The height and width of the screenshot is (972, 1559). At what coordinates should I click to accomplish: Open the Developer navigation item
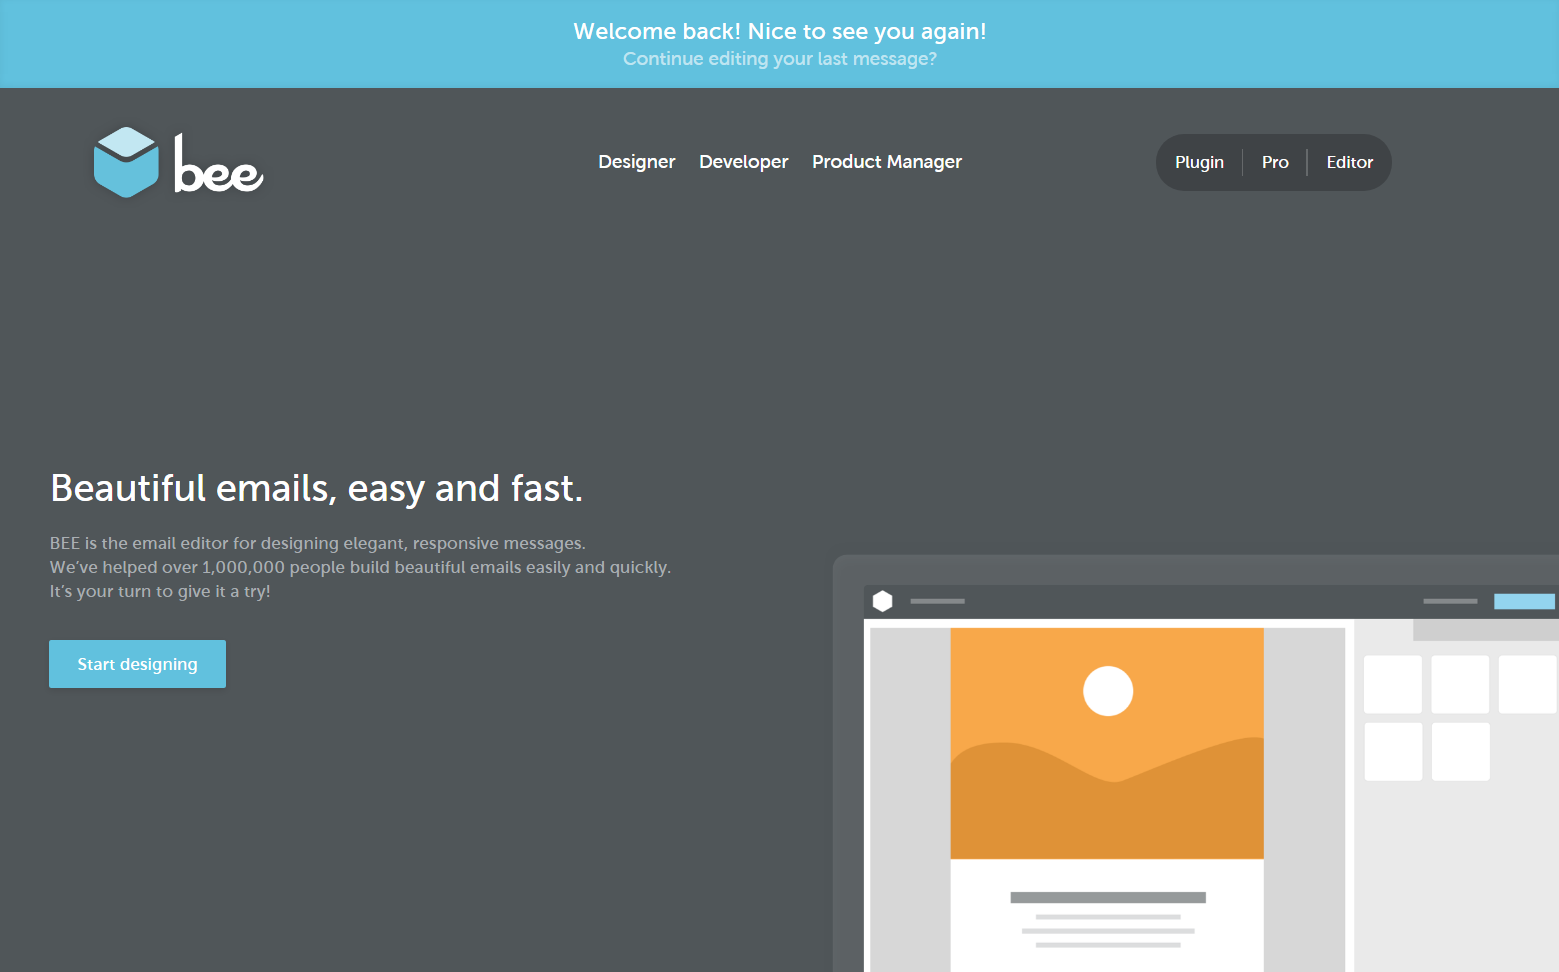(x=743, y=162)
